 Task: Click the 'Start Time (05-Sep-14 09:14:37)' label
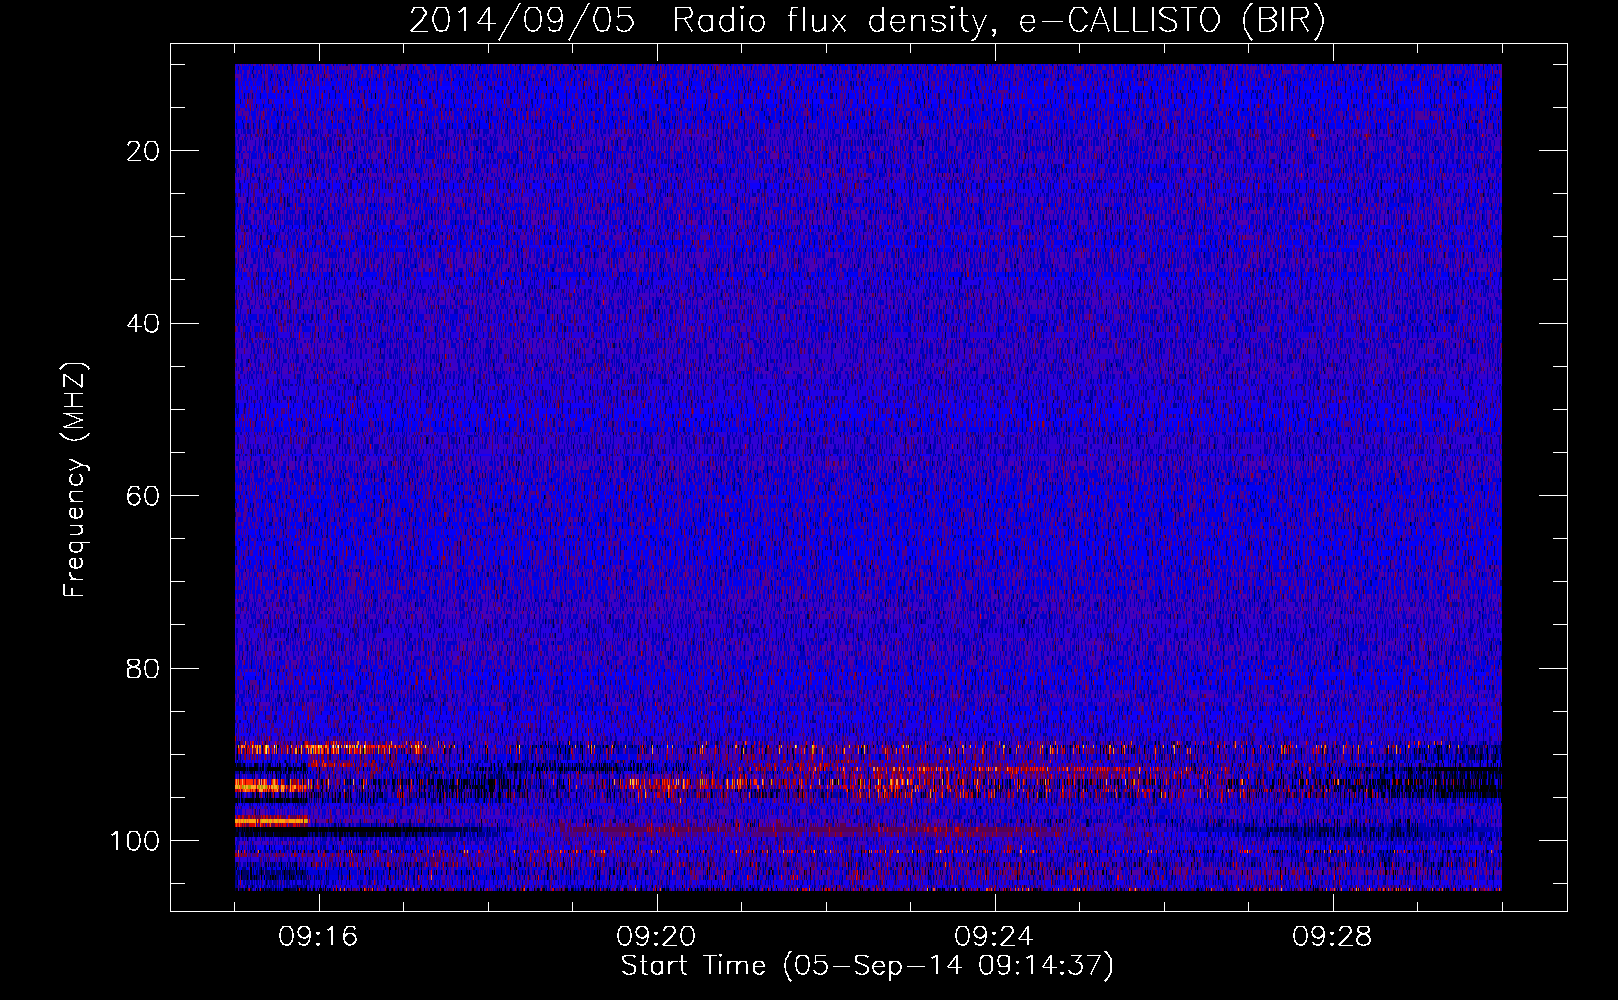867,966
